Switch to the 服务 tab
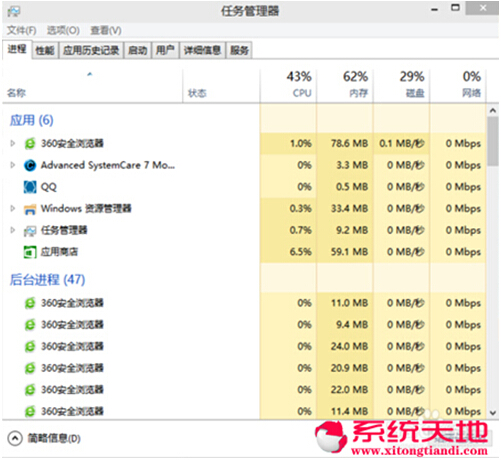Image resolution: width=501 pixels, height=460 pixels. (x=239, y=50)
